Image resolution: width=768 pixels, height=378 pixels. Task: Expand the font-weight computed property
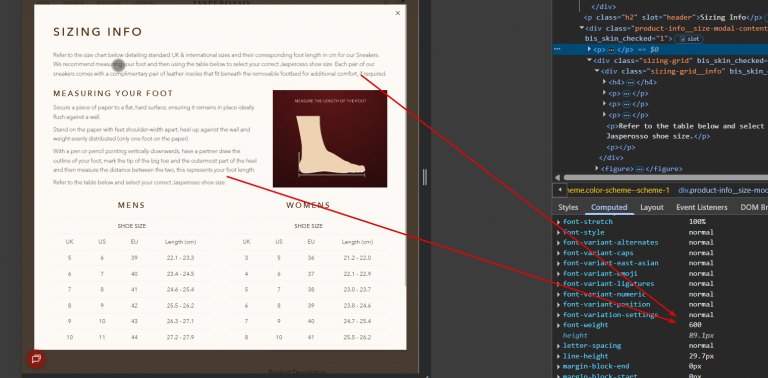click(559, 325)
